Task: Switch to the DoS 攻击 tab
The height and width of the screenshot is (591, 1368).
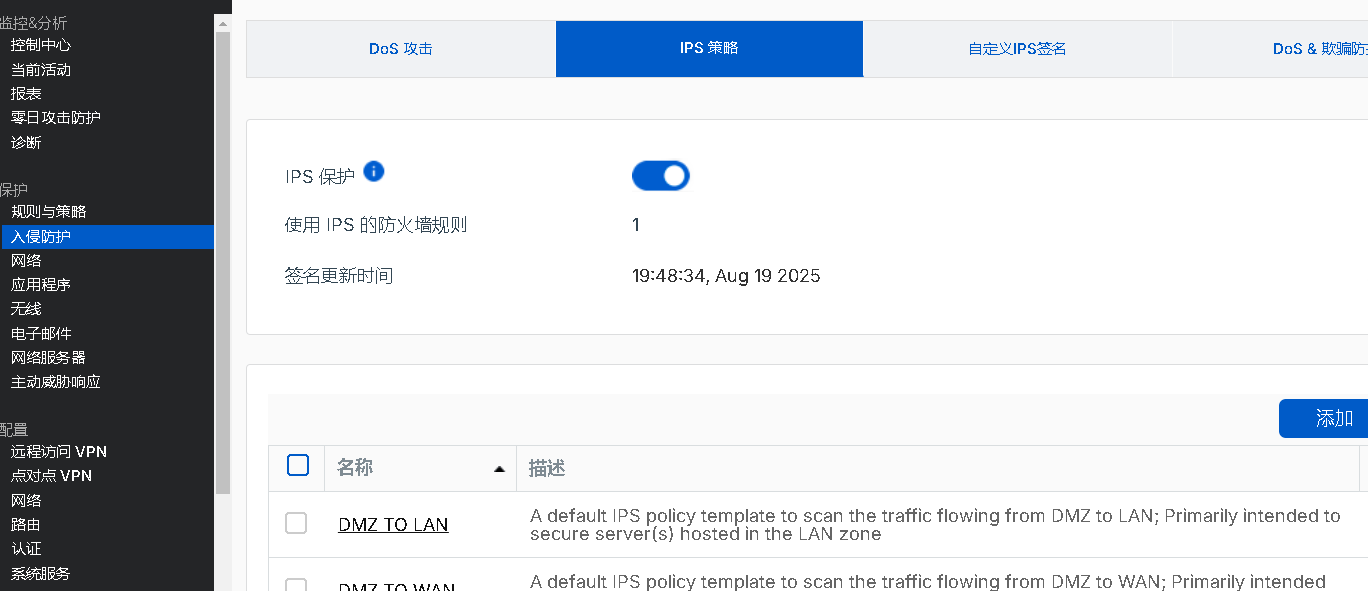Action: pyautogui.click(x=401, y=48)
